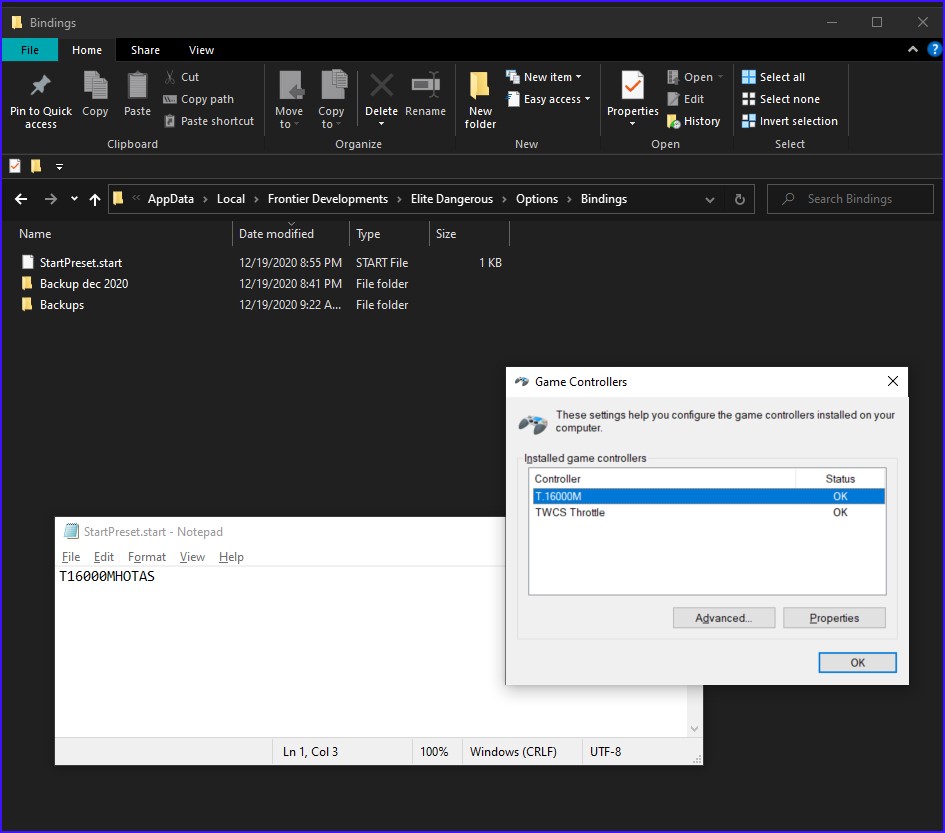Open Notepad's View menu
Viewport: 945px width, 833px height.
(192, 557)
